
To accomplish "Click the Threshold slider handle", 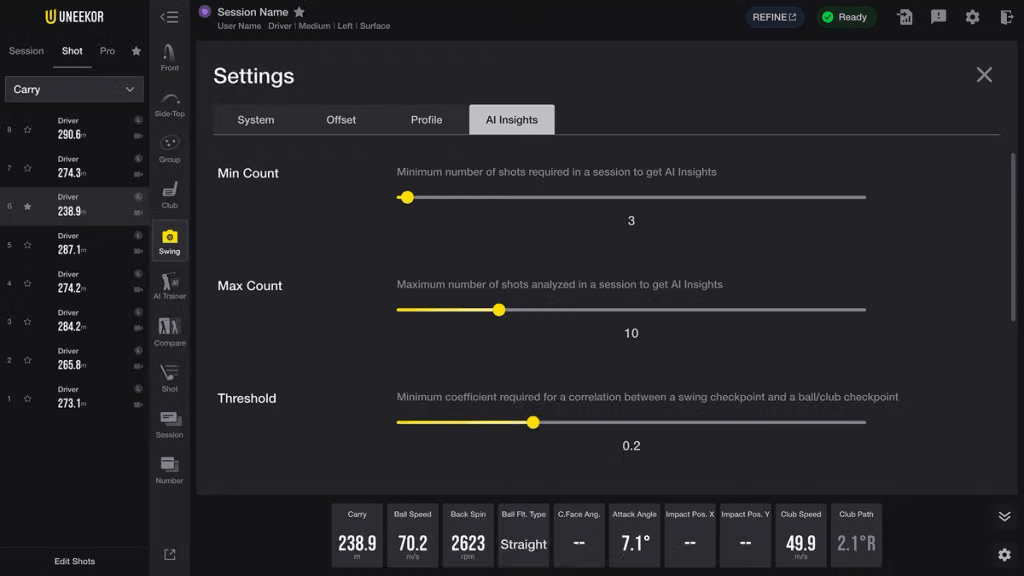I will 533,423.
